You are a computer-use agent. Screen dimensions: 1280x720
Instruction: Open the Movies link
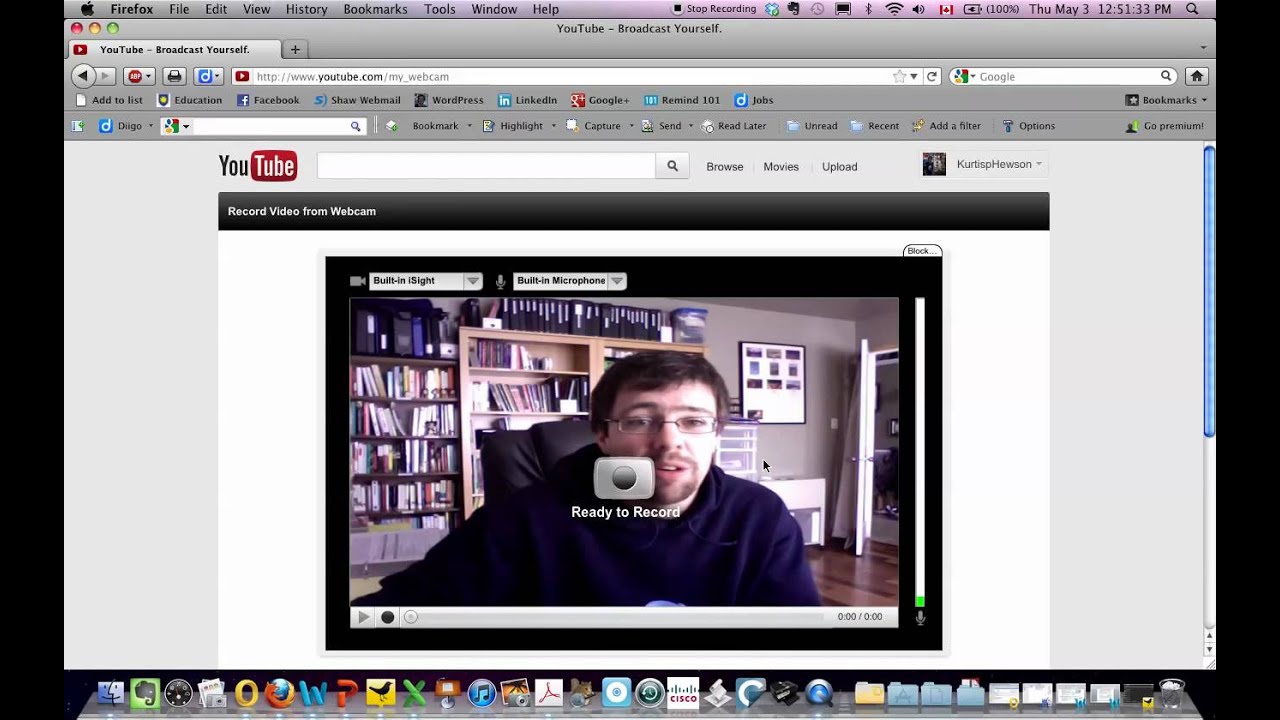click(781, 167)
